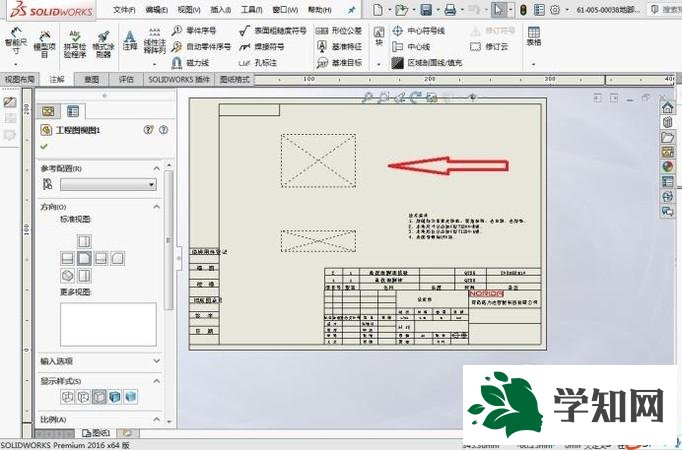This screenshot has height=450, width=682.
Task: Insert a Revision Cloud (修订云)
Action: (489, 47)
